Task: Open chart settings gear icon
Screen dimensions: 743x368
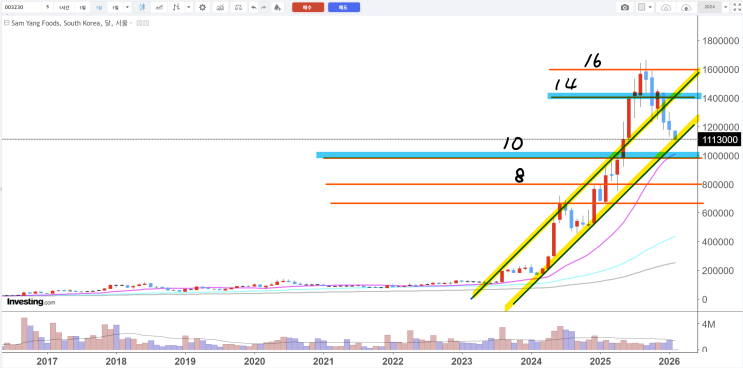Action: (x=202, y=7)
